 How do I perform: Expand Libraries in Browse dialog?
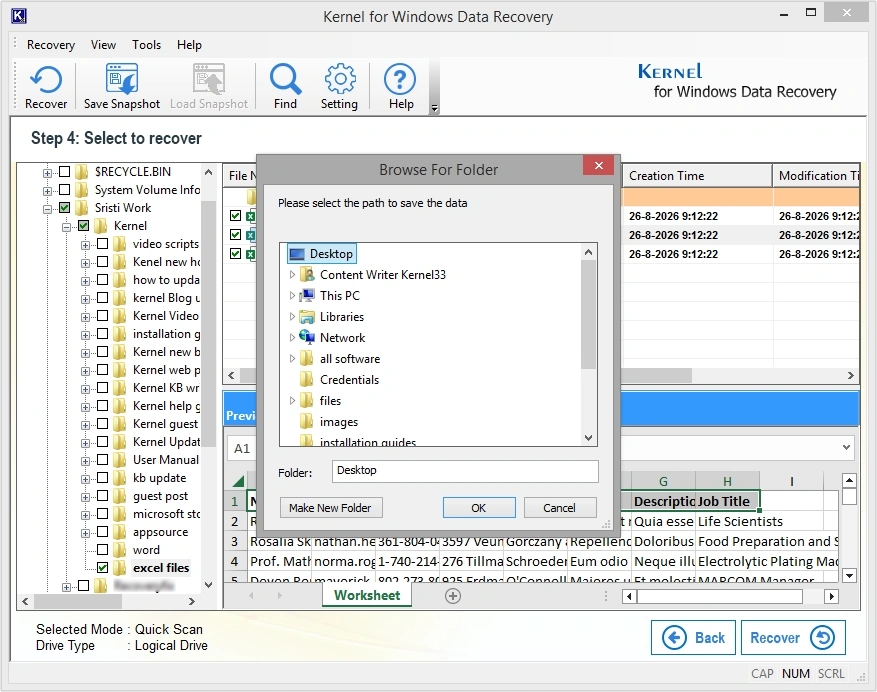click(292, 317)
